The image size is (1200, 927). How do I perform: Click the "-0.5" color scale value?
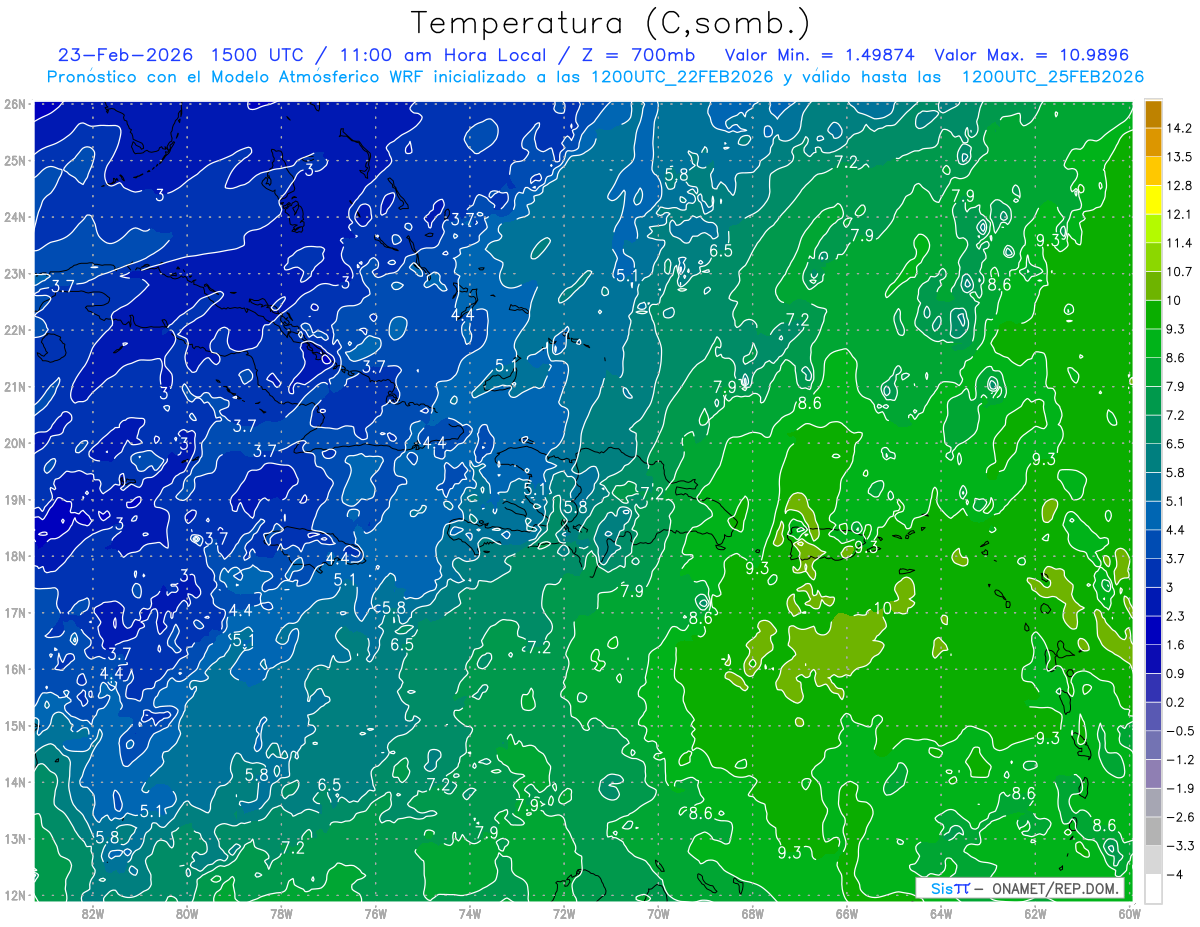point(1179,731)
